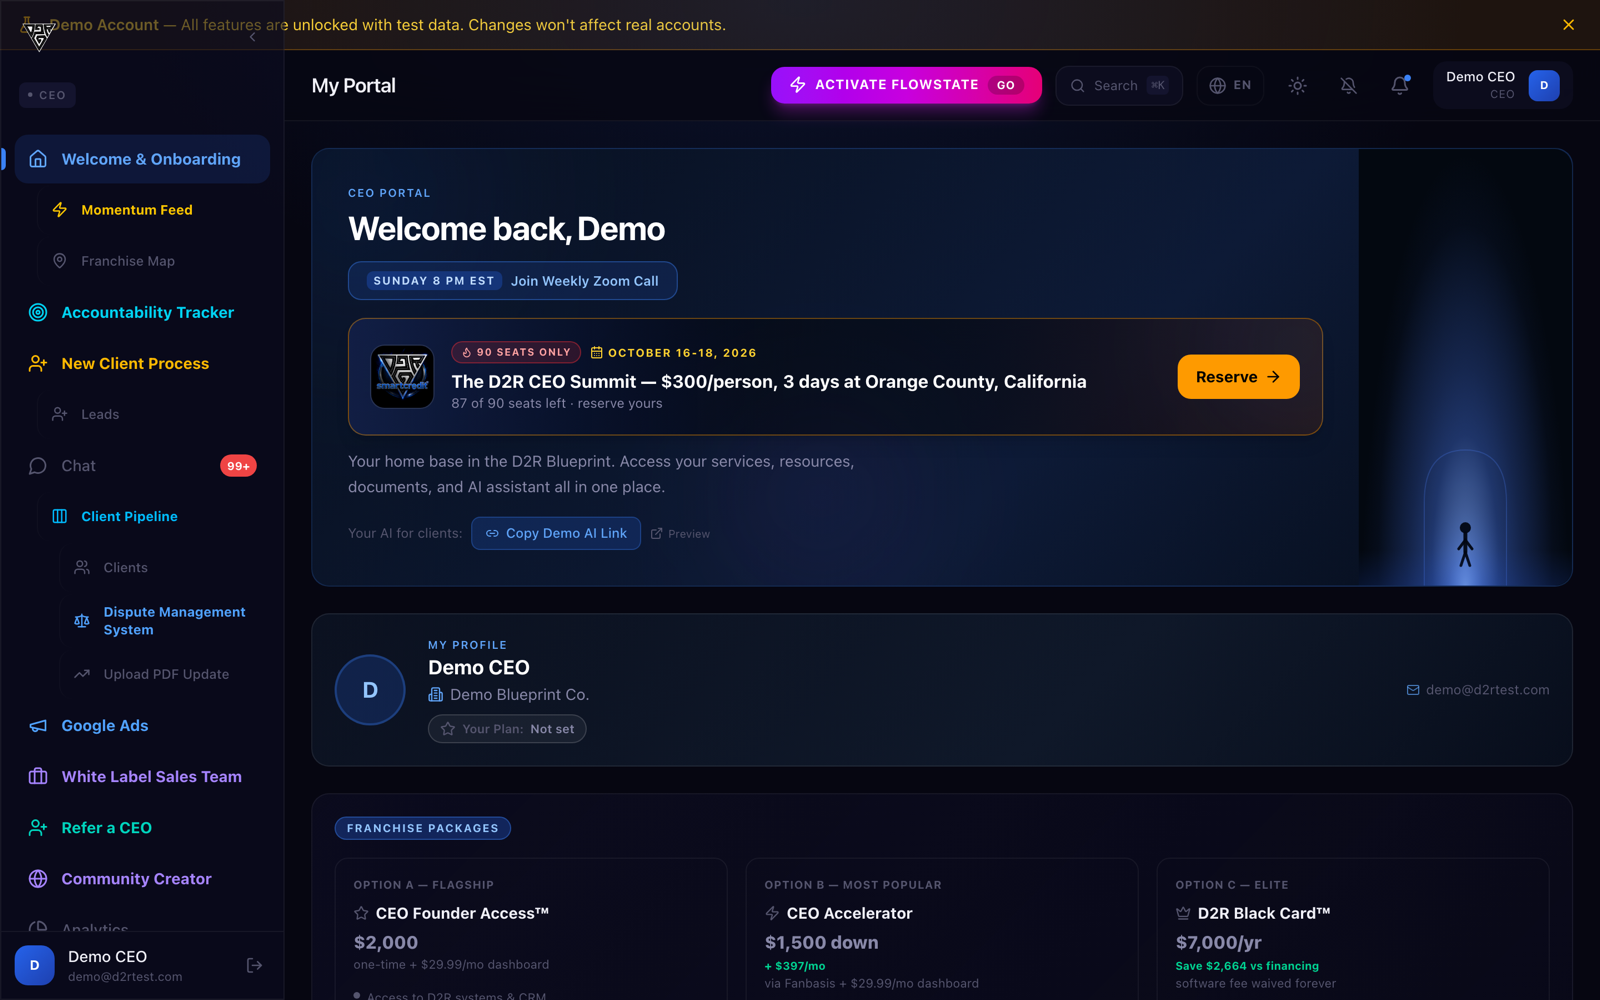Click the building icon by Demo Blueprint Co.

coord(436,694)
